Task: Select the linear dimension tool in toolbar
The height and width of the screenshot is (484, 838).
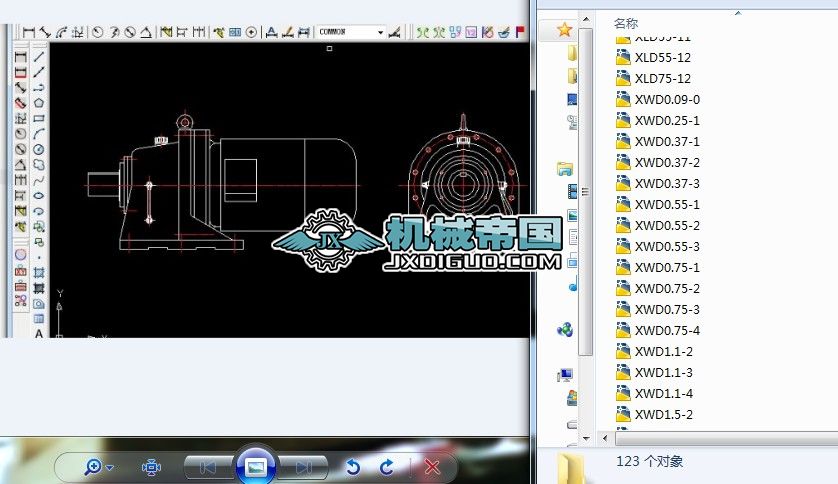Action: 28,32
